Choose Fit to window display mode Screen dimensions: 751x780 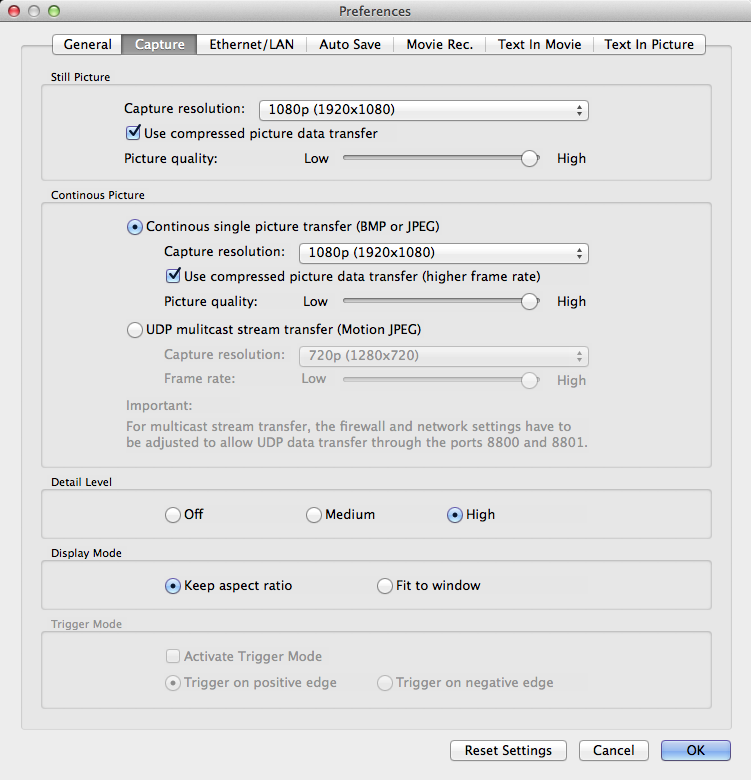(x=385, y=586)
